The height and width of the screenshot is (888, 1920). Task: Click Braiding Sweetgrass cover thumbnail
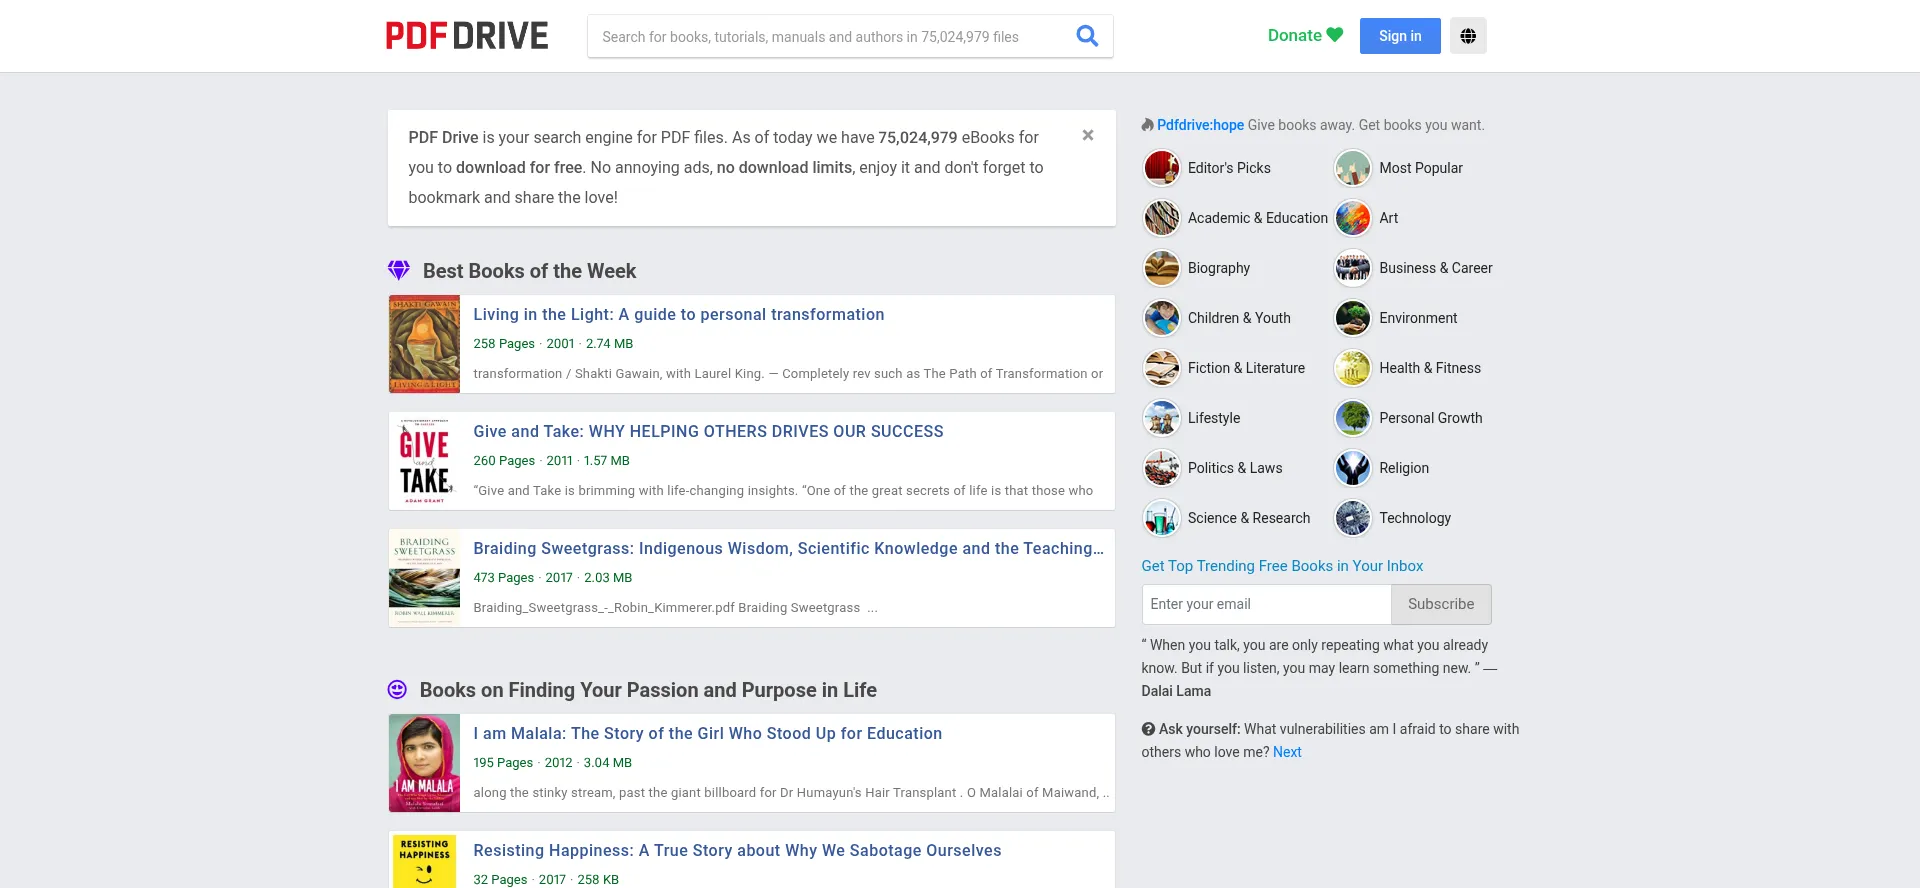pos(424,578)
